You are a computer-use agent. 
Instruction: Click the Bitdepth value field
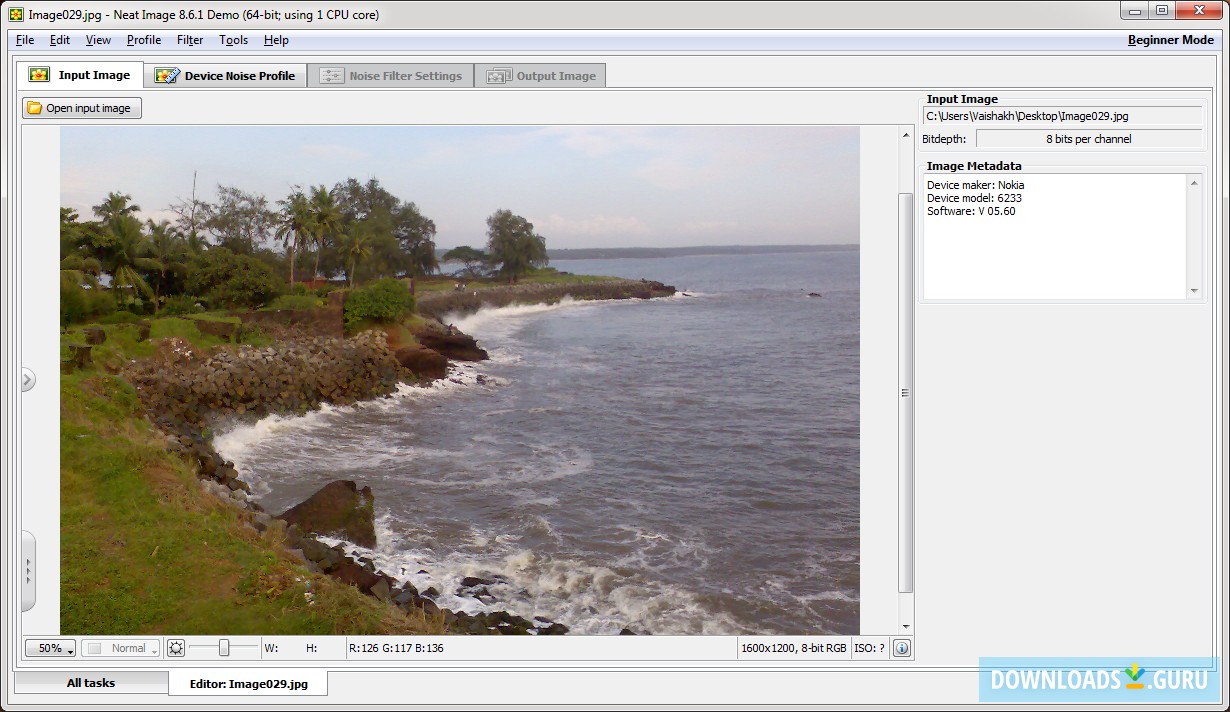(x=1089, y=139)
